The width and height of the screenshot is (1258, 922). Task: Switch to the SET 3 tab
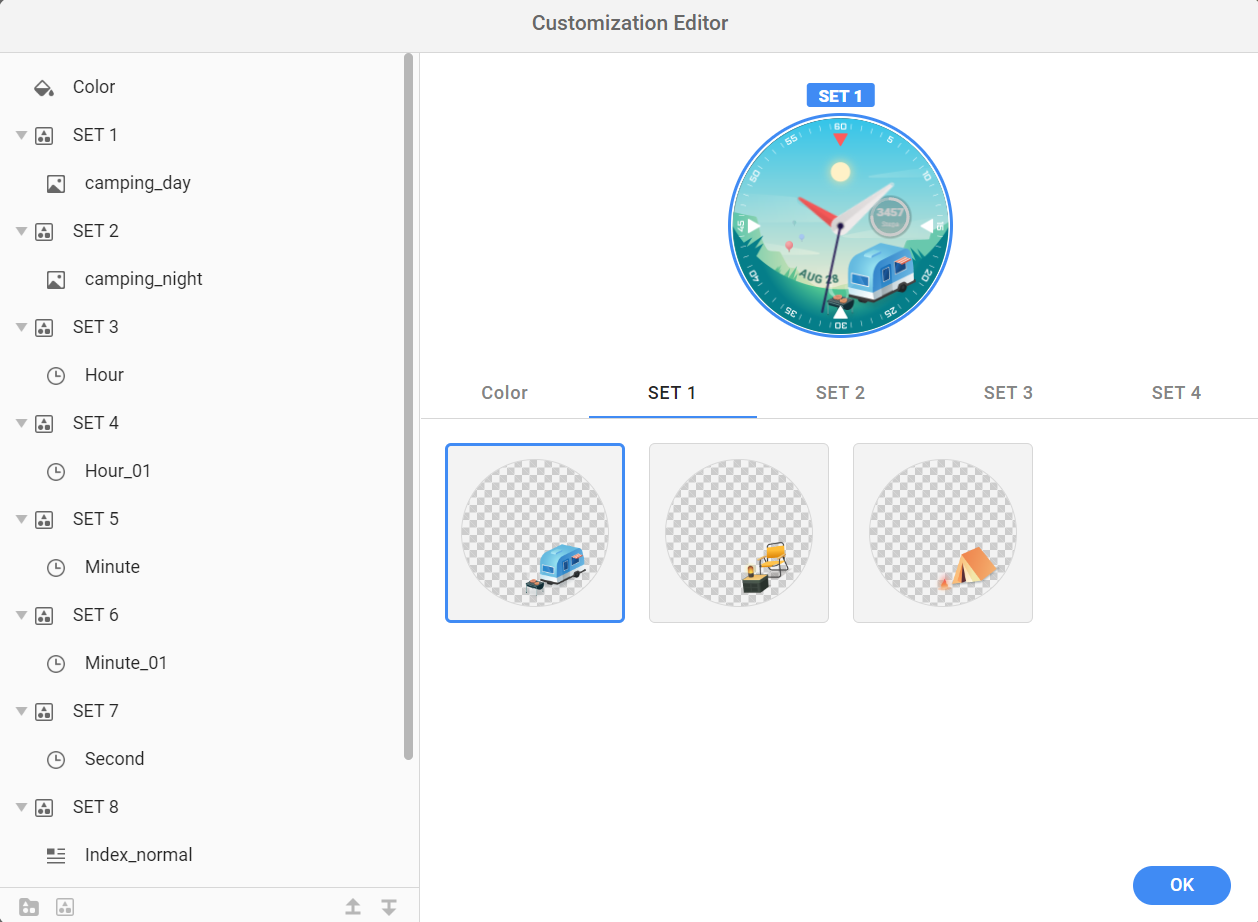(x=1008, y=393)
